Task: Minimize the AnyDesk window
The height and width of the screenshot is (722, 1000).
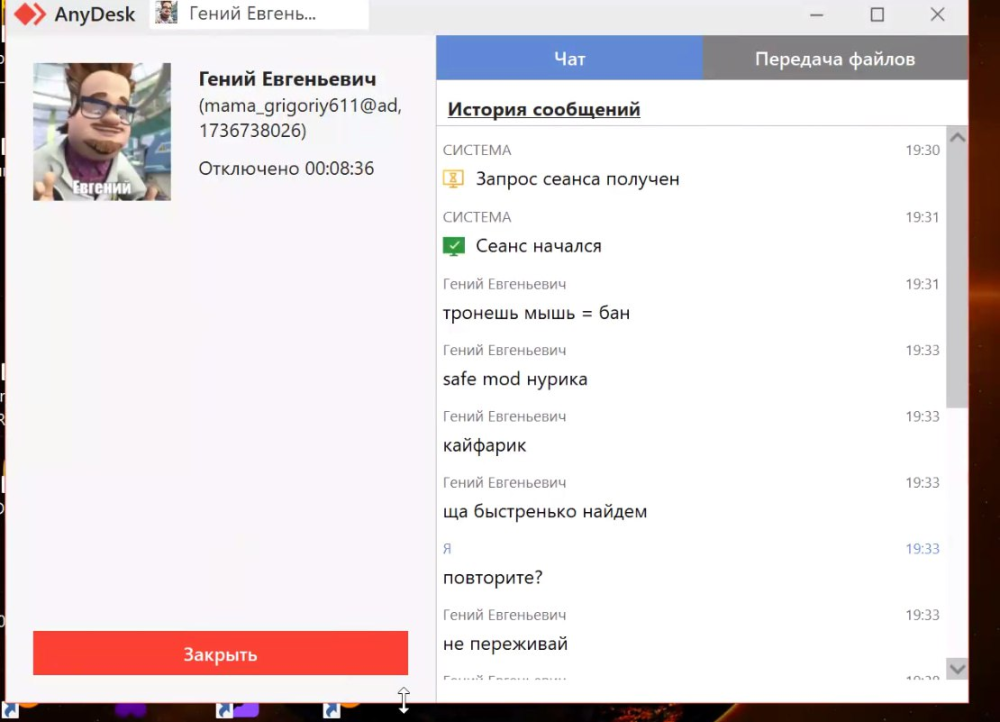Action: 817,14
